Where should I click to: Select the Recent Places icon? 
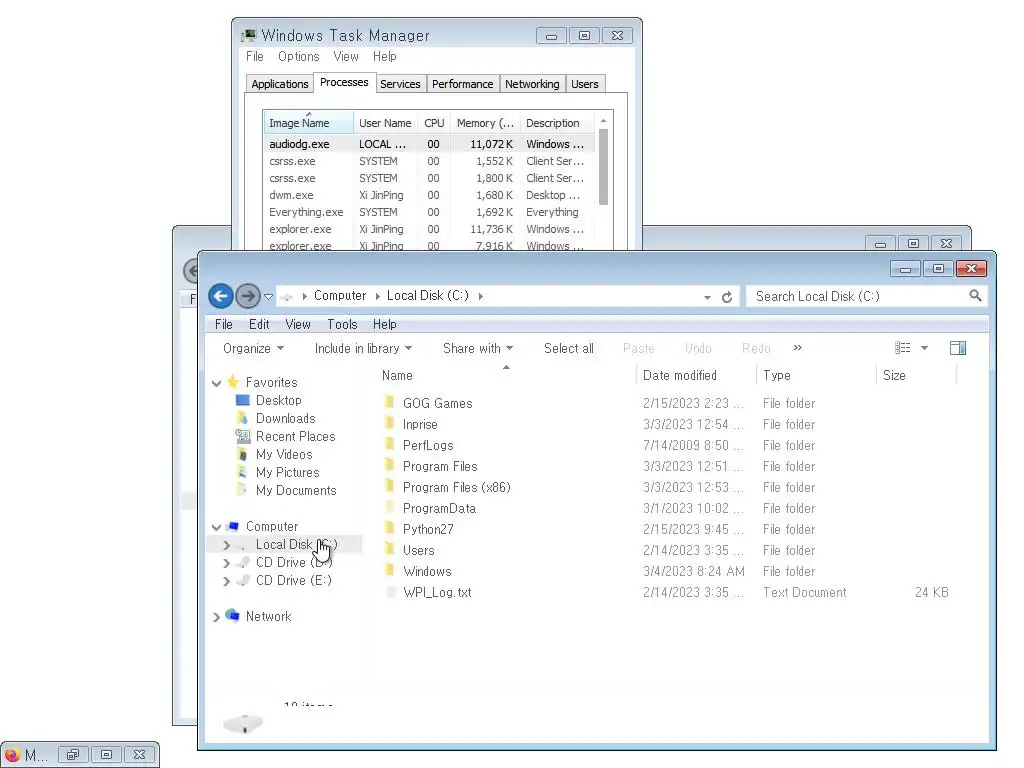click(x=242, y=436)
